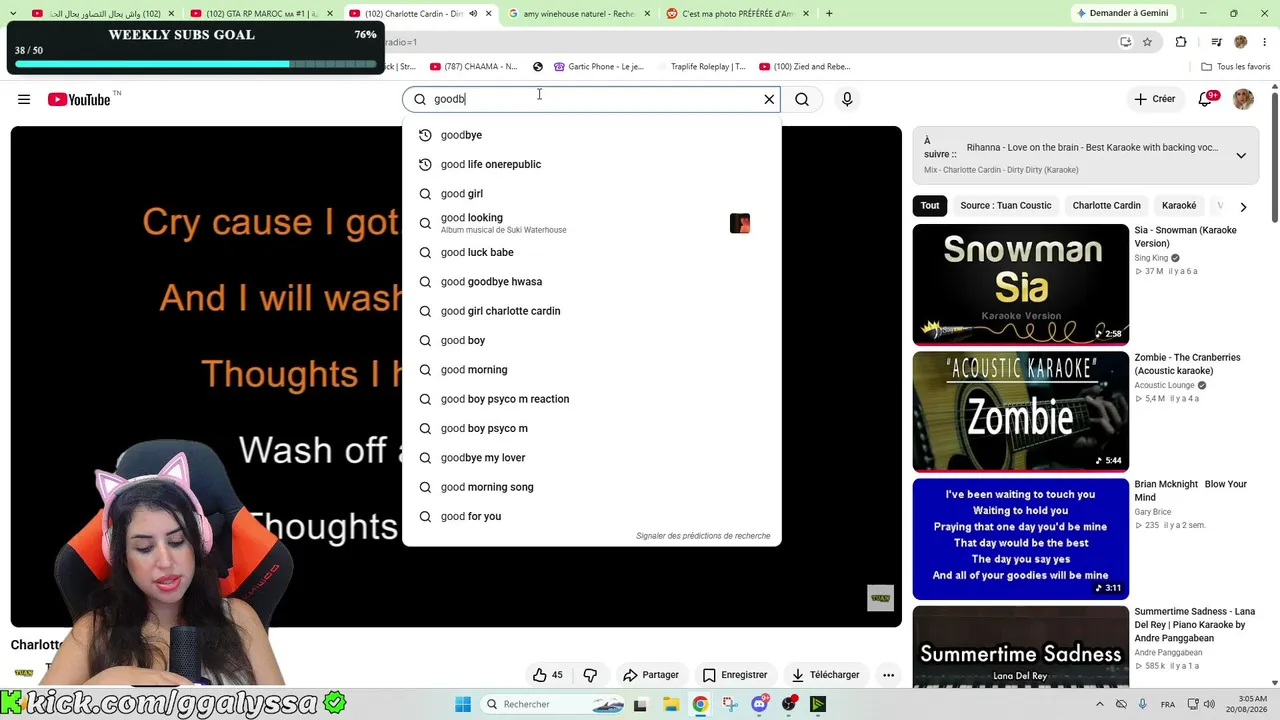The image size is (1280, 720).
Task: Share the video via Partager
Action: tap(651, 675)
